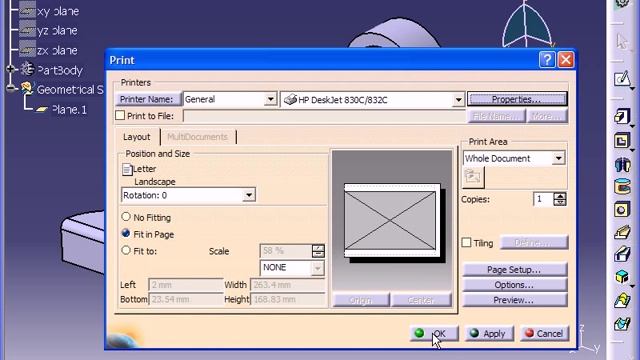Expand the PartBody tree node
640x360 pixels.
coord(11,69)
